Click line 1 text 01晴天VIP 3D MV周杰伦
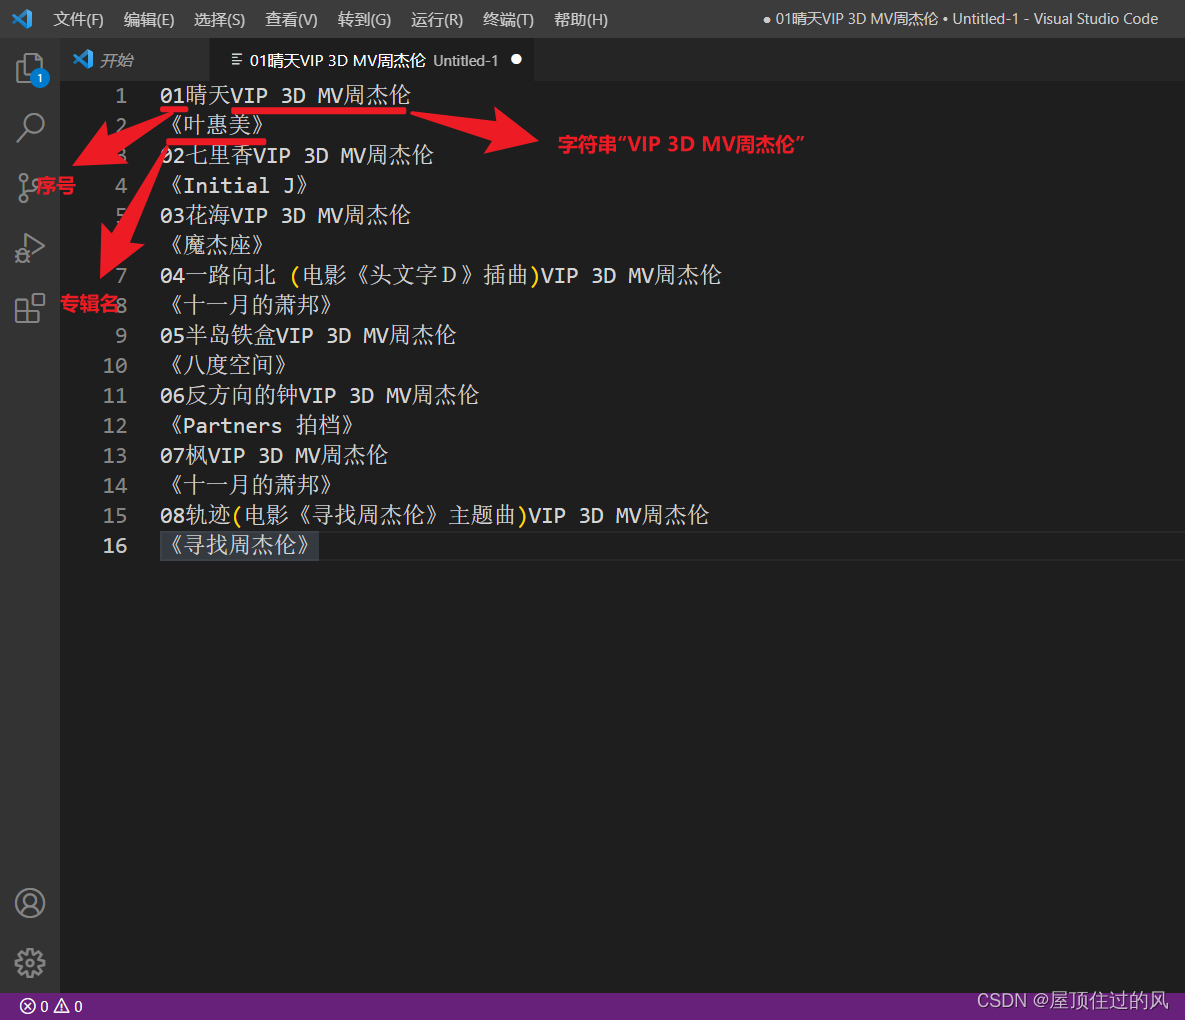Image resolution: width=1185 pixels, height=1020 pixels. (x=285, y=95)
